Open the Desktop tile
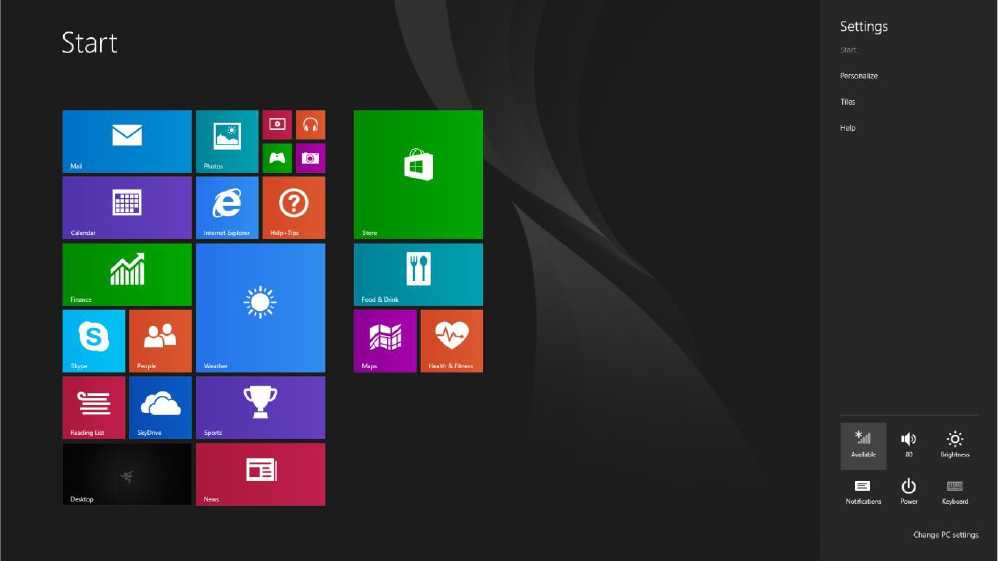 tap(127, 474)
